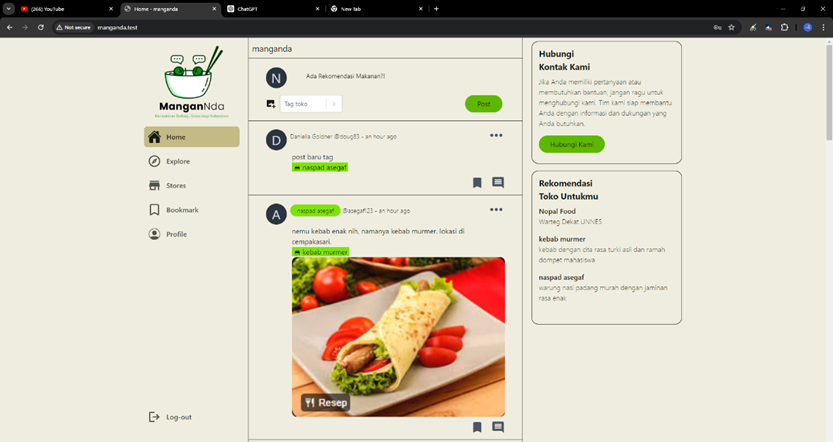This screenshot has width=833, height=442.
Task: Go to Stores in the sidebar
Action: [x=167, y=185]
